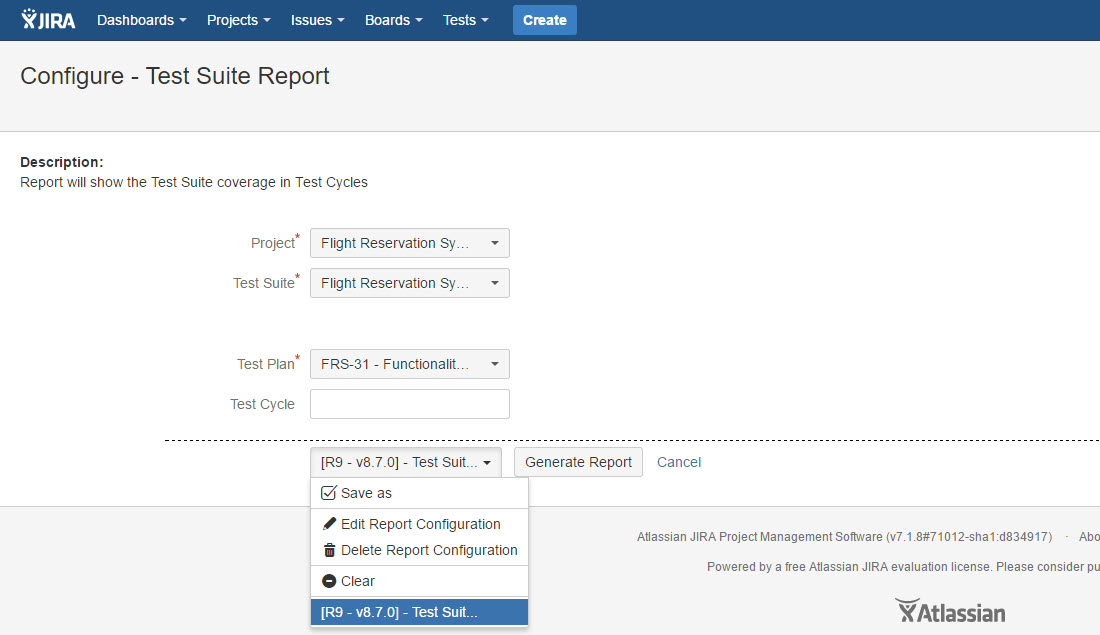
Task: Choose Save as from the dropdown
Action: pyautogui.click(x=420, y=493)
